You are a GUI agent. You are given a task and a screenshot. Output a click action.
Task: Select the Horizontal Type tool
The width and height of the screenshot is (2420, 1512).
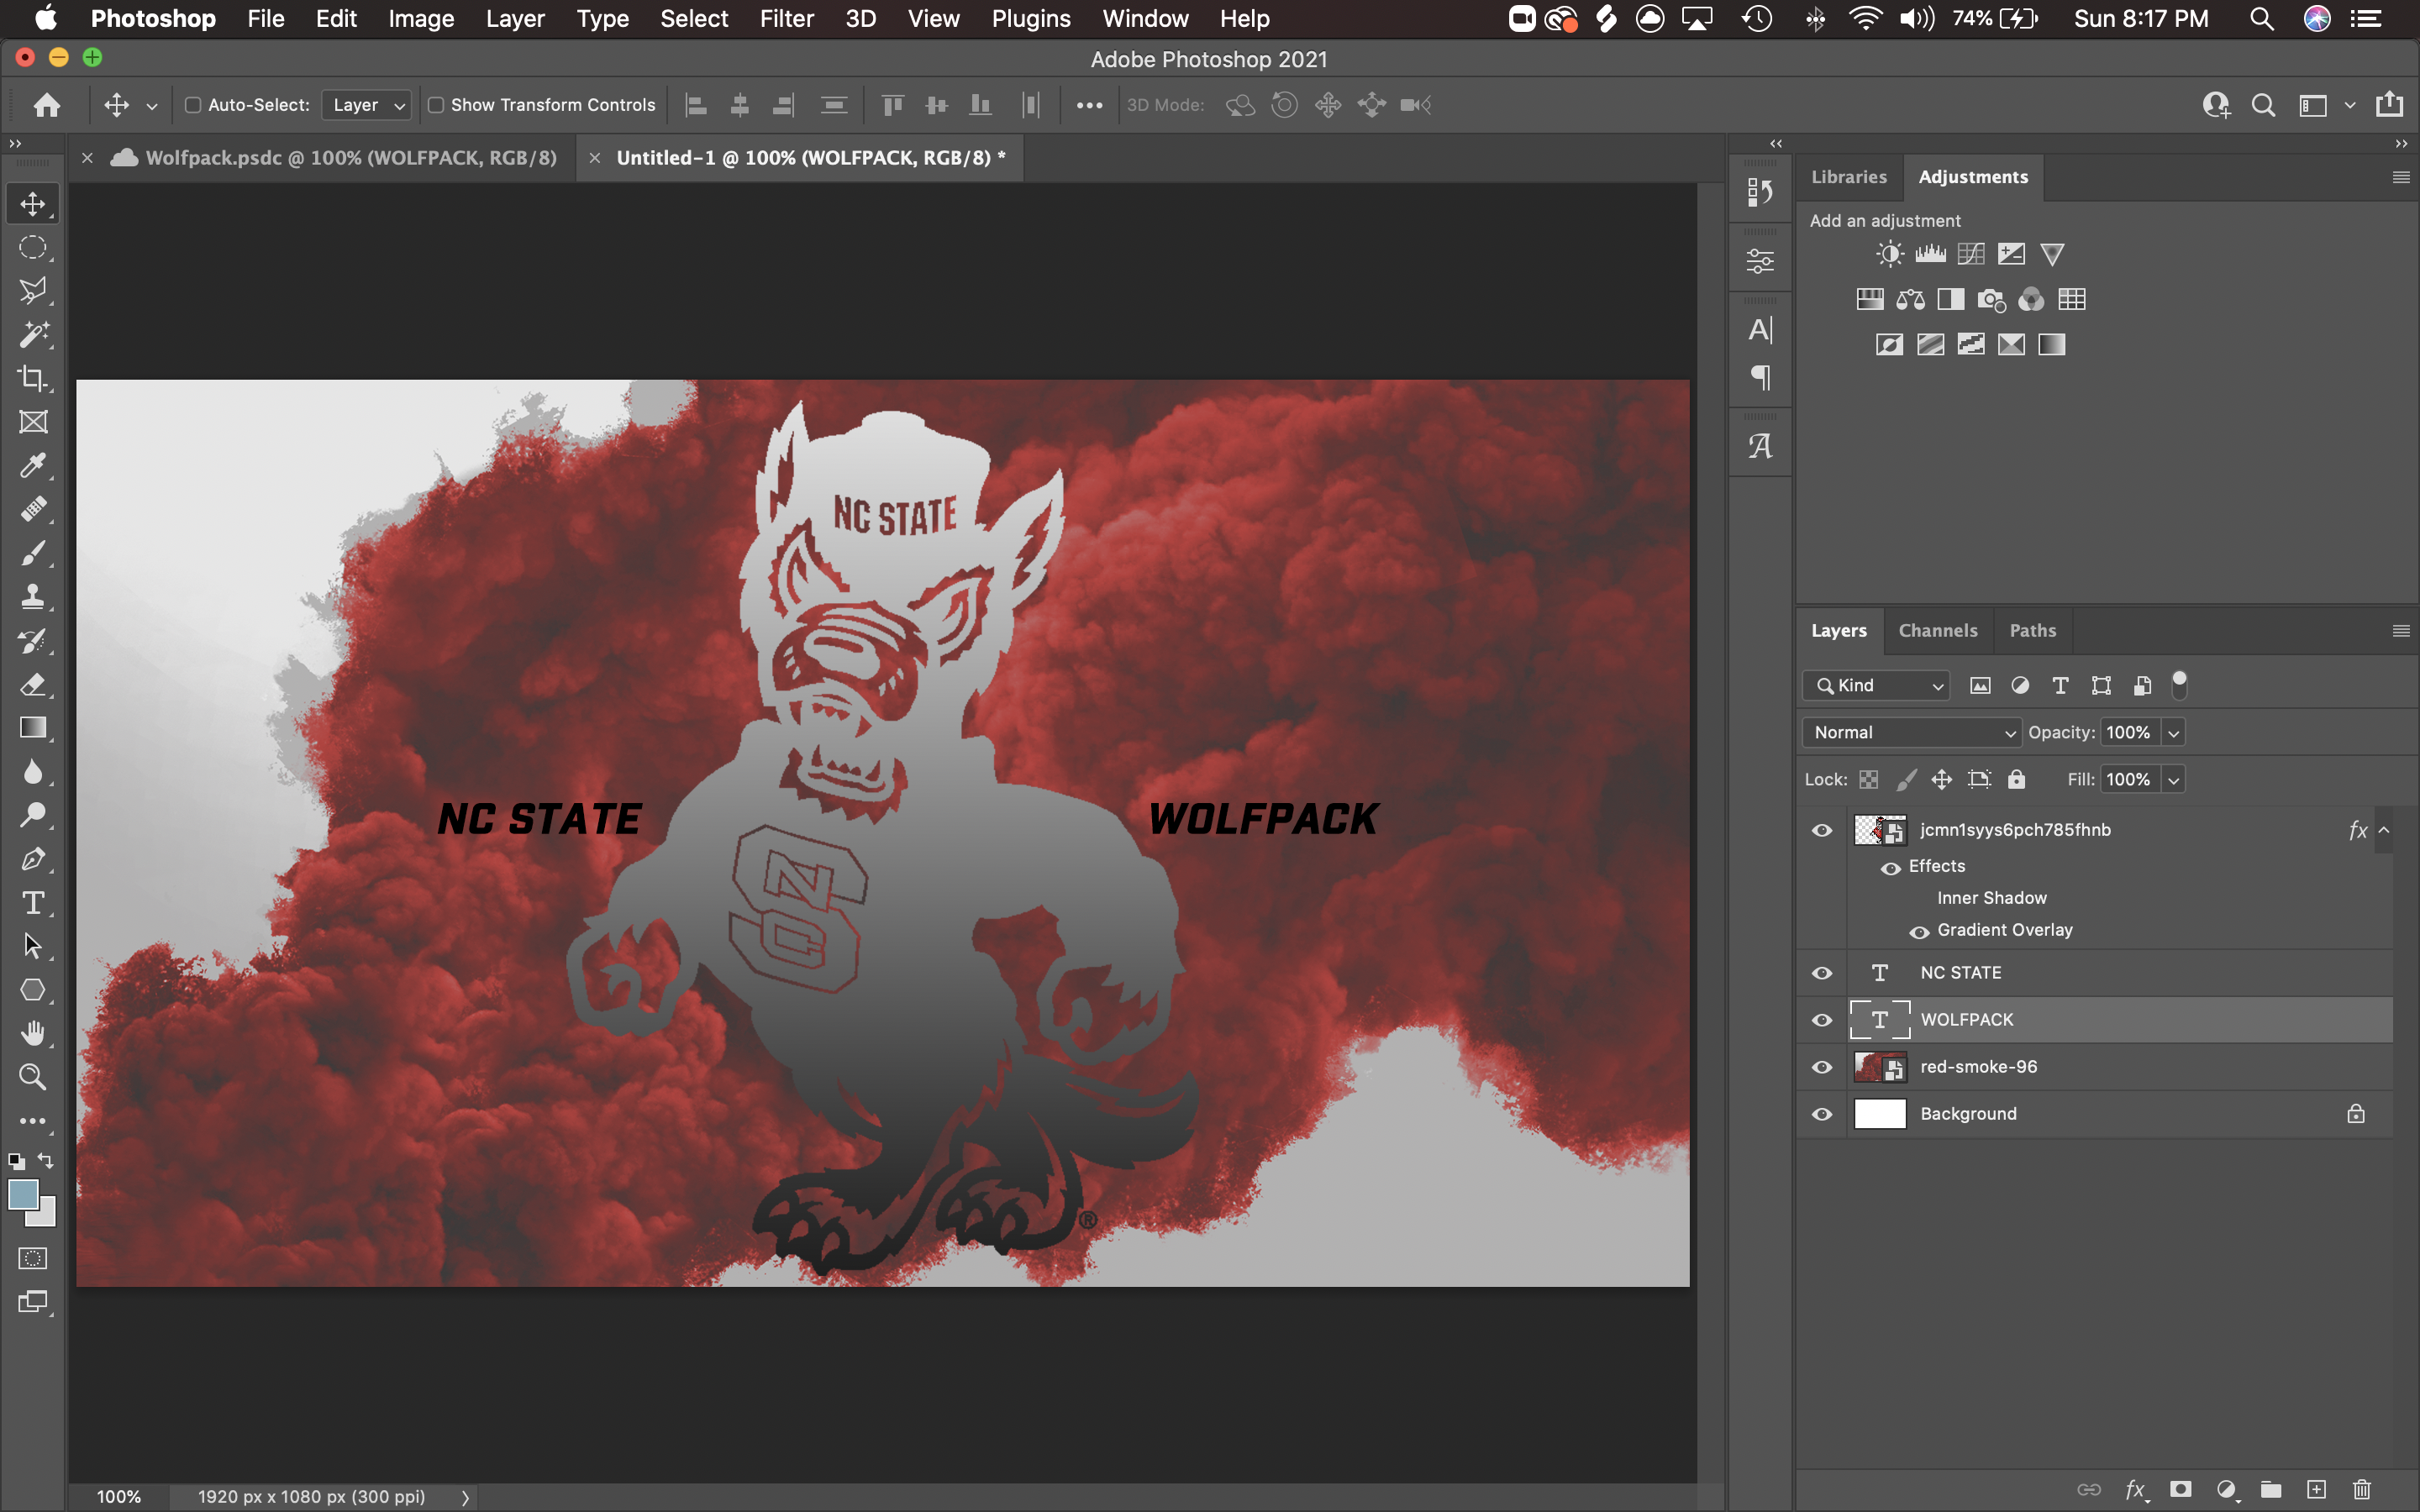pyautogui.click(x=33, y=903)
